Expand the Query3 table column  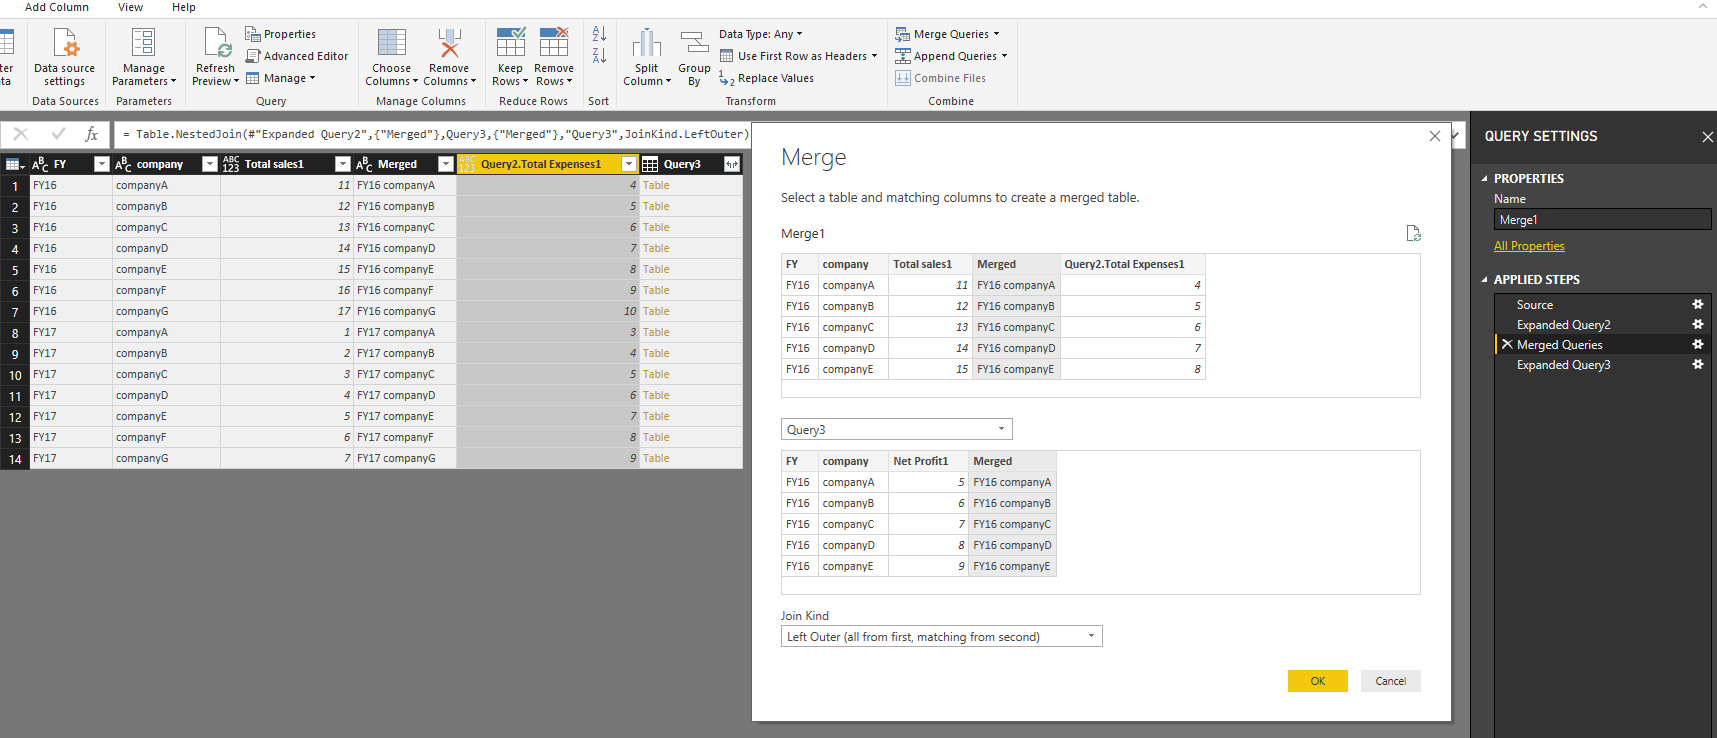point(732,164)
